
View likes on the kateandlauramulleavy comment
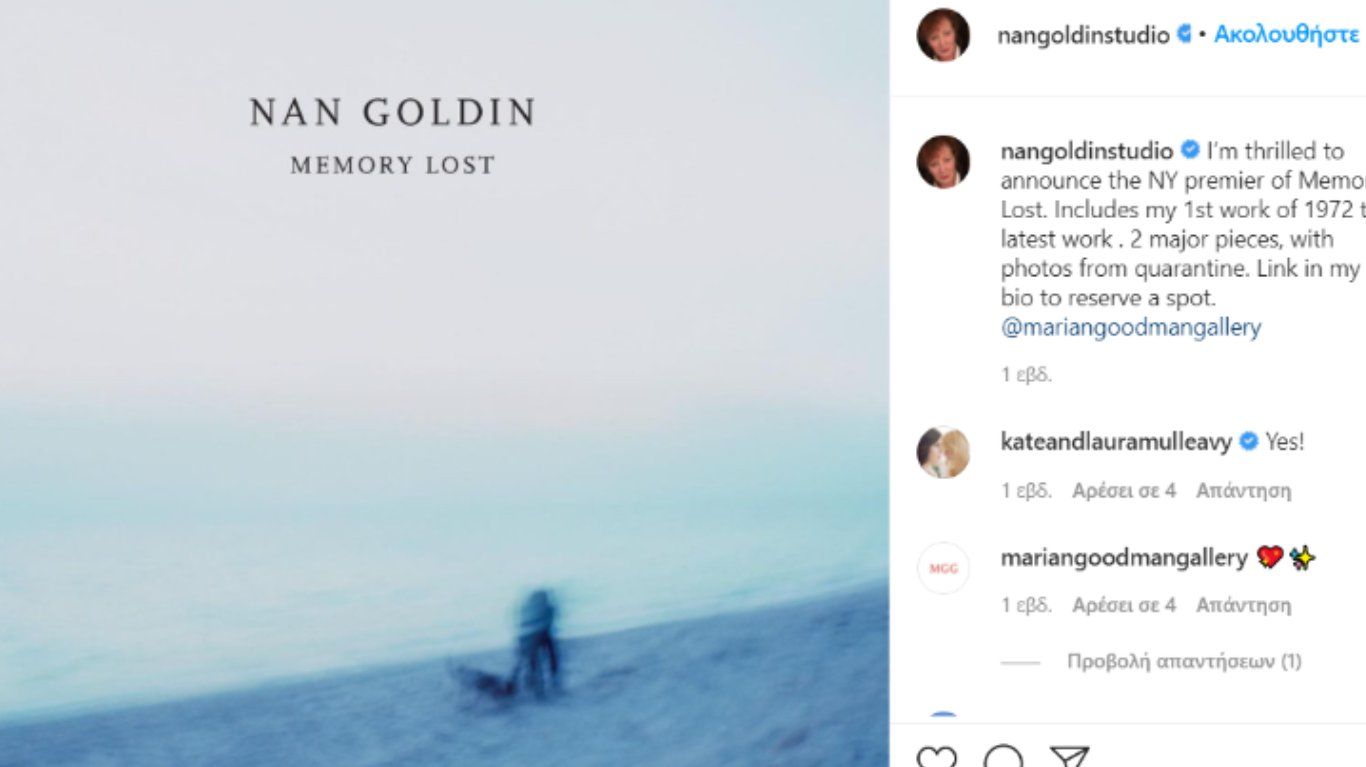1124,490
